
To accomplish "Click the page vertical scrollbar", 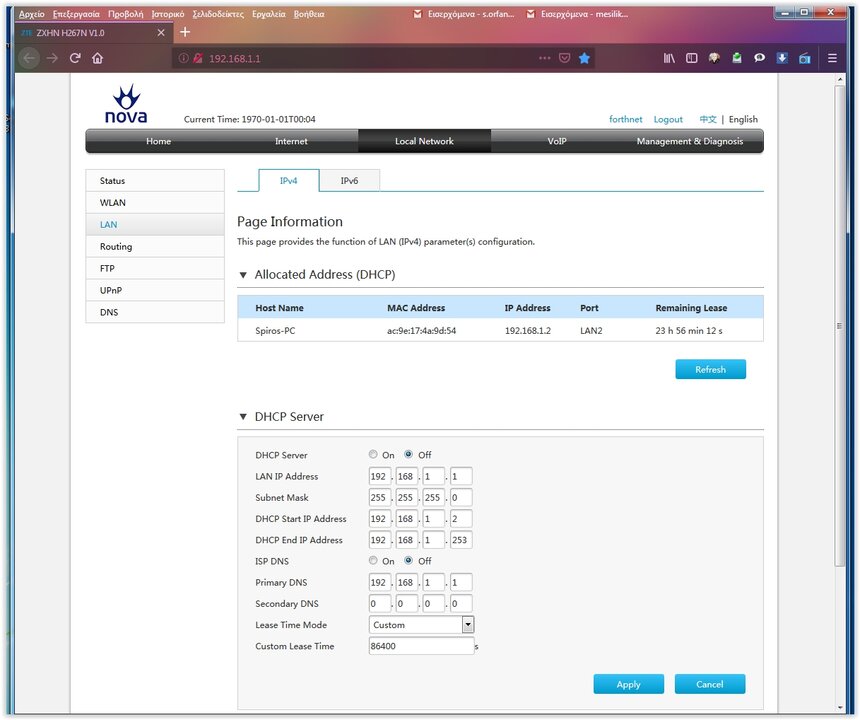I will tap(840, 326).
